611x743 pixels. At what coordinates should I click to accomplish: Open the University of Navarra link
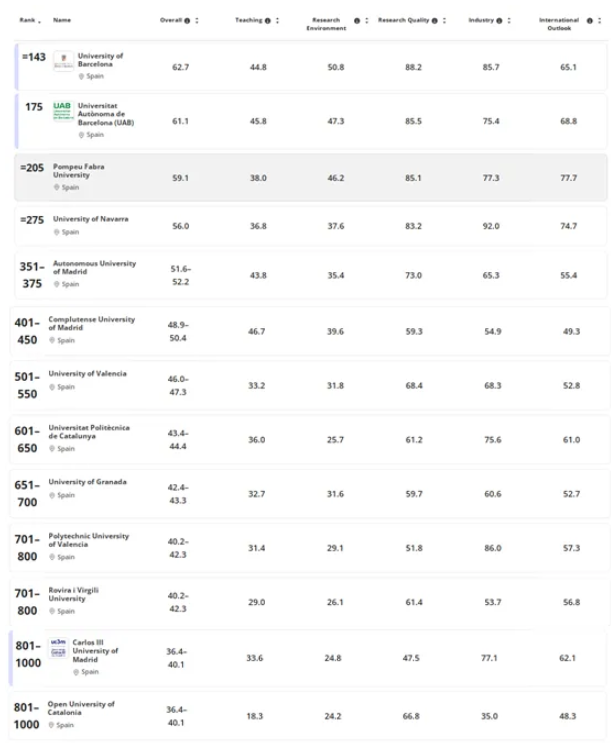(91, 219)
